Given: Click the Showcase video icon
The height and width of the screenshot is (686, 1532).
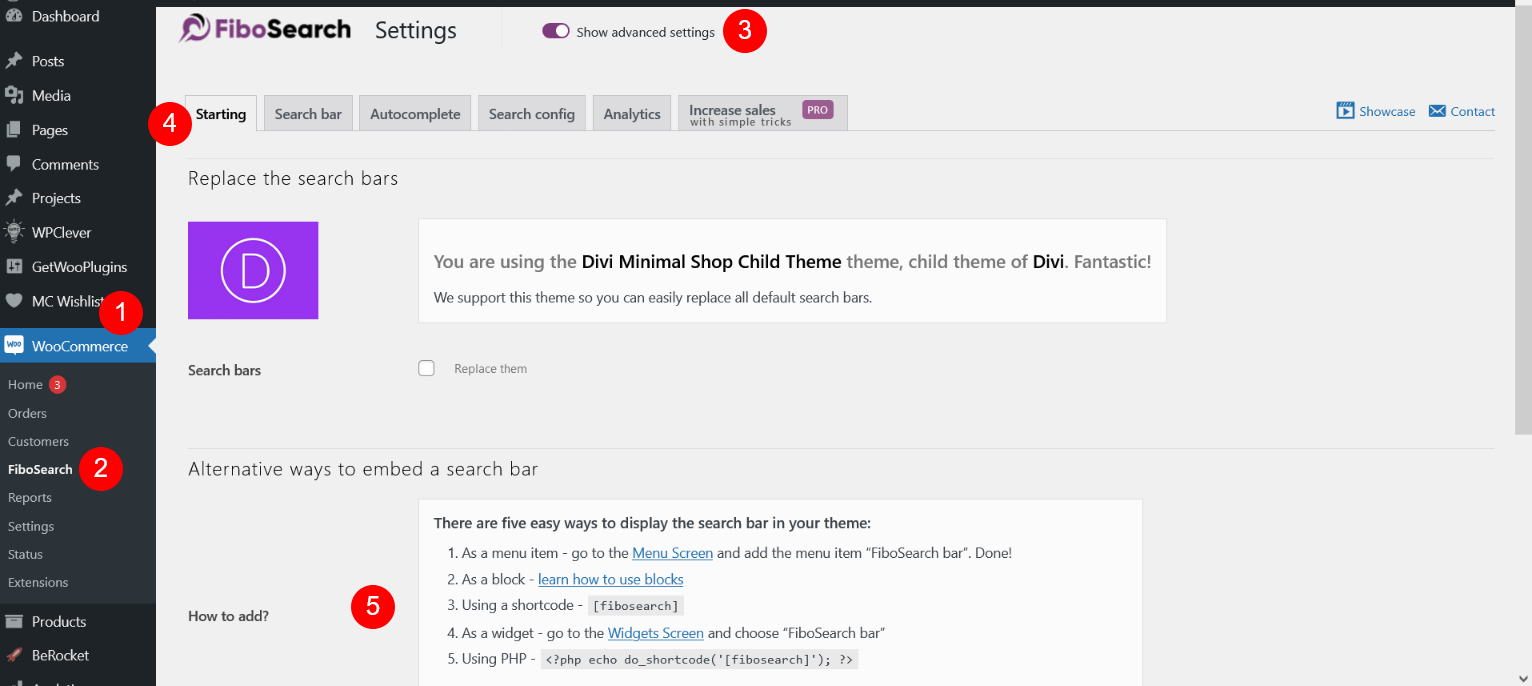Looking at the screenshot, I should (1345, 111).
